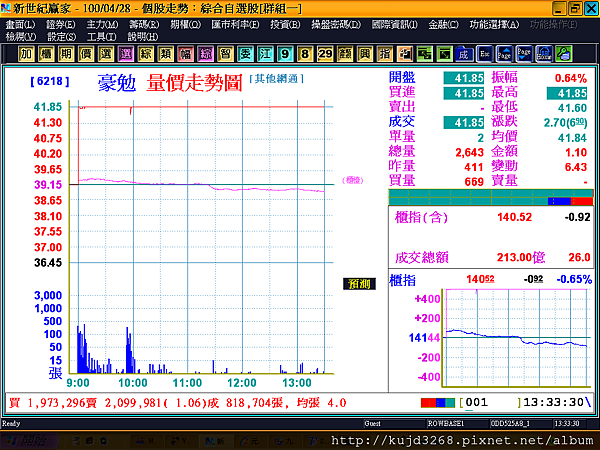
Task: Open the 匯市利率(F) menu
Action: (235, 25)
